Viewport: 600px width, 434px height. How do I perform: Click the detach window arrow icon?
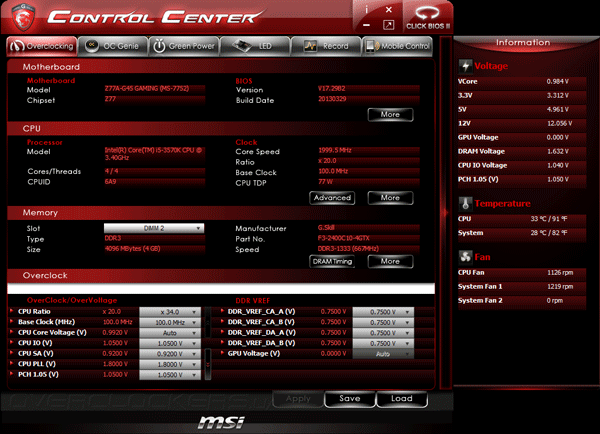click(388, 25)
